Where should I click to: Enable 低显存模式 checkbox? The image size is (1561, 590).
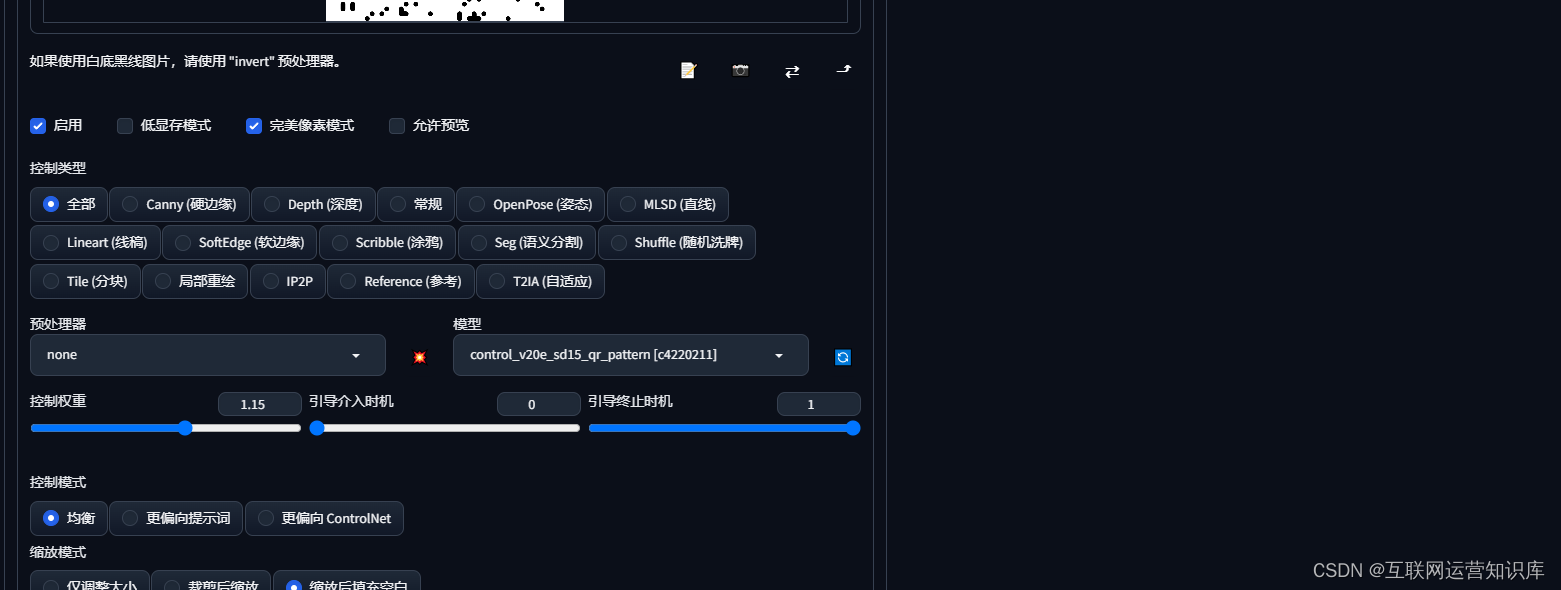pyautogui.click(x=125, y=126)
